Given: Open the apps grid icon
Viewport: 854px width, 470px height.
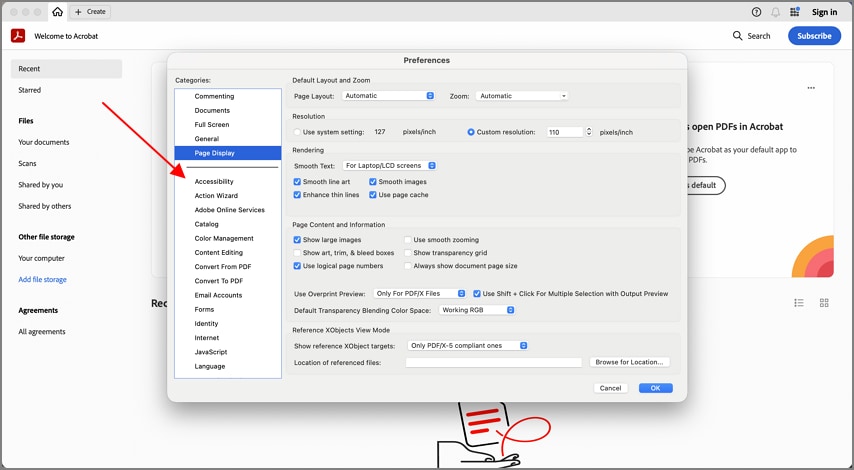Looking at the screenshot, I should [x=795, y=11].
